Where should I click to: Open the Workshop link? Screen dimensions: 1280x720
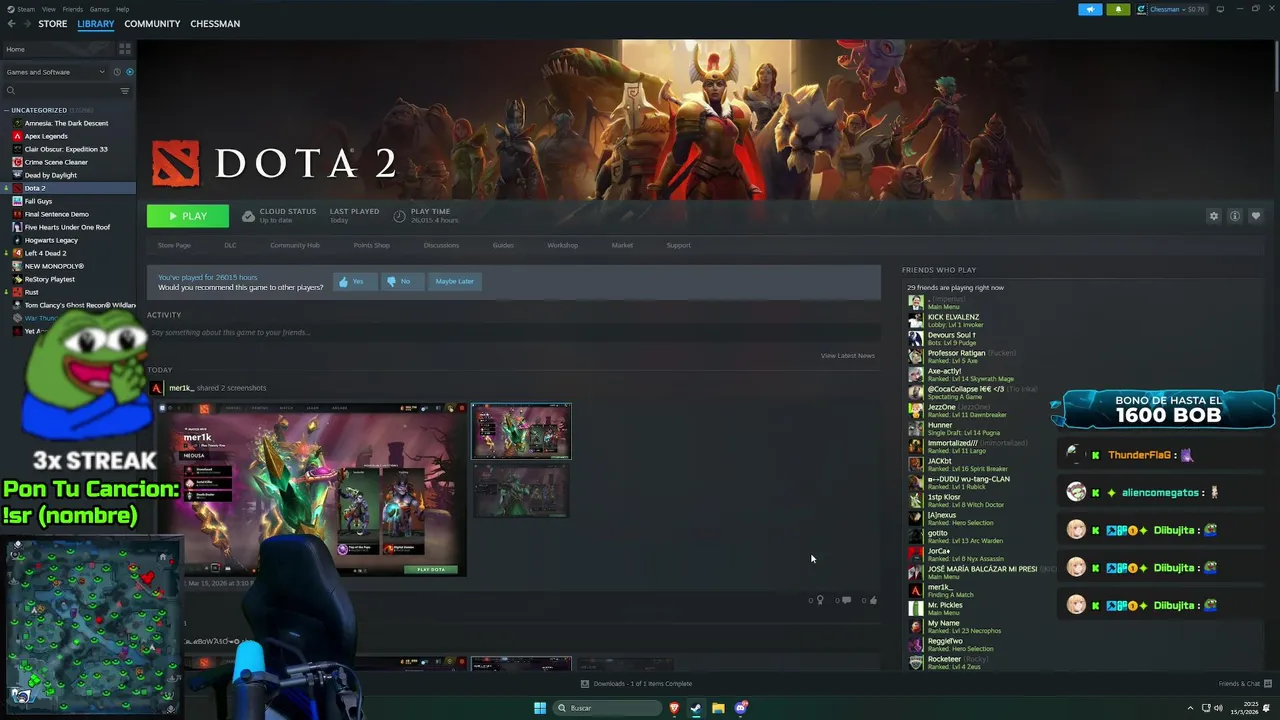pyautogui.click(x=562, y=245)
